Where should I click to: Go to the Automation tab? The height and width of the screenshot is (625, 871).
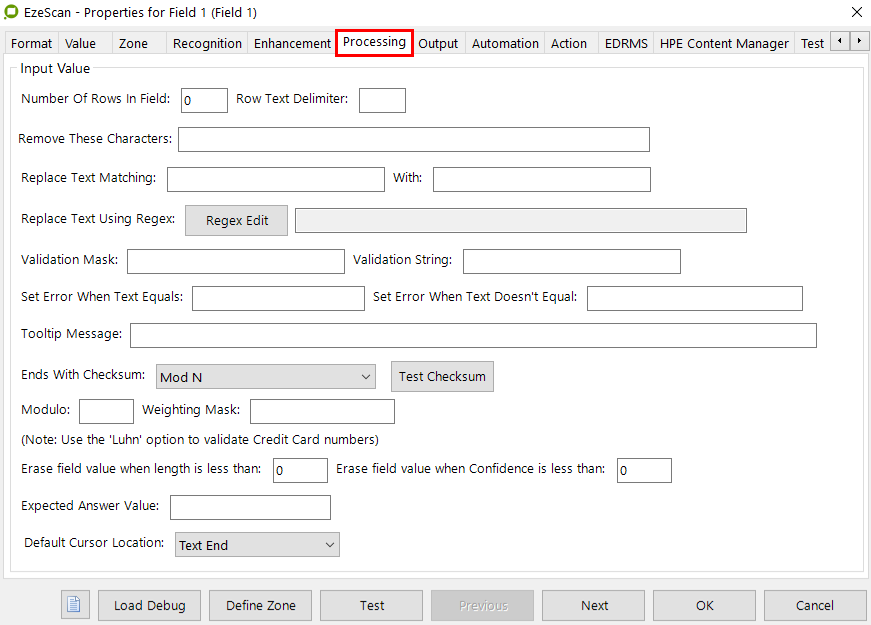[x=505, y=43]
